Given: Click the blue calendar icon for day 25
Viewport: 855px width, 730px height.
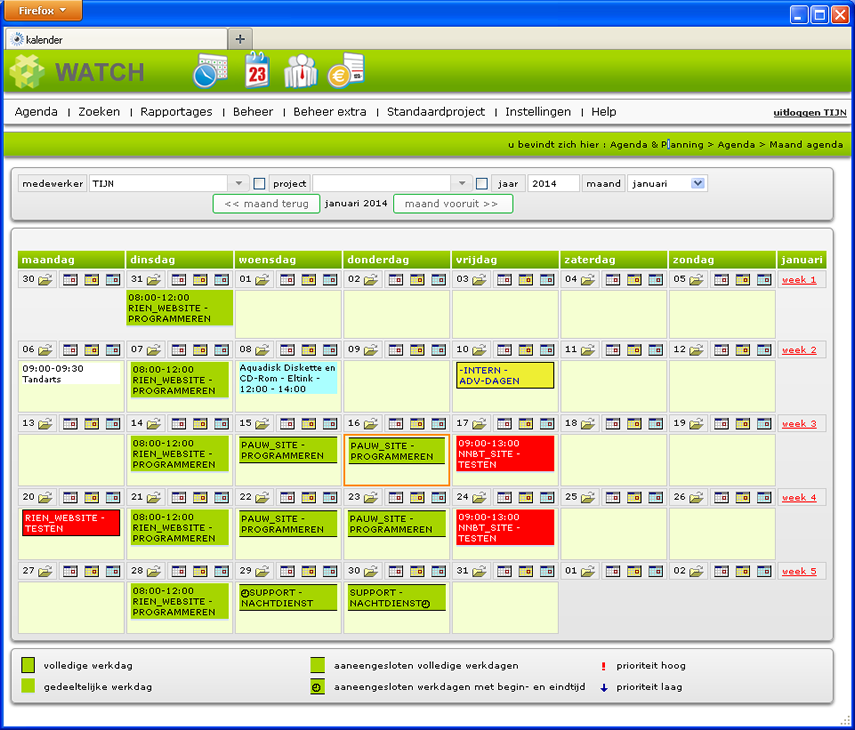Looking at the screenshot, I should click(x=655, y=497).
